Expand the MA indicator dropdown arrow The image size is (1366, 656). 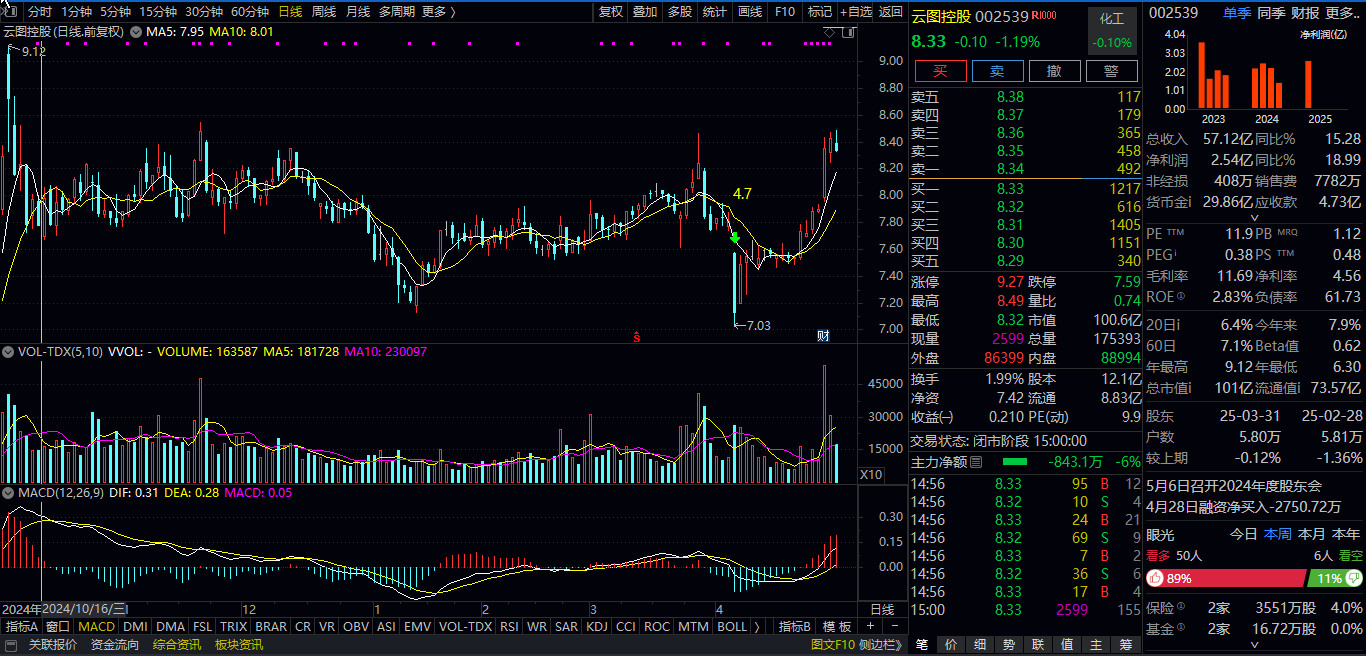click(x=137, y=31)
